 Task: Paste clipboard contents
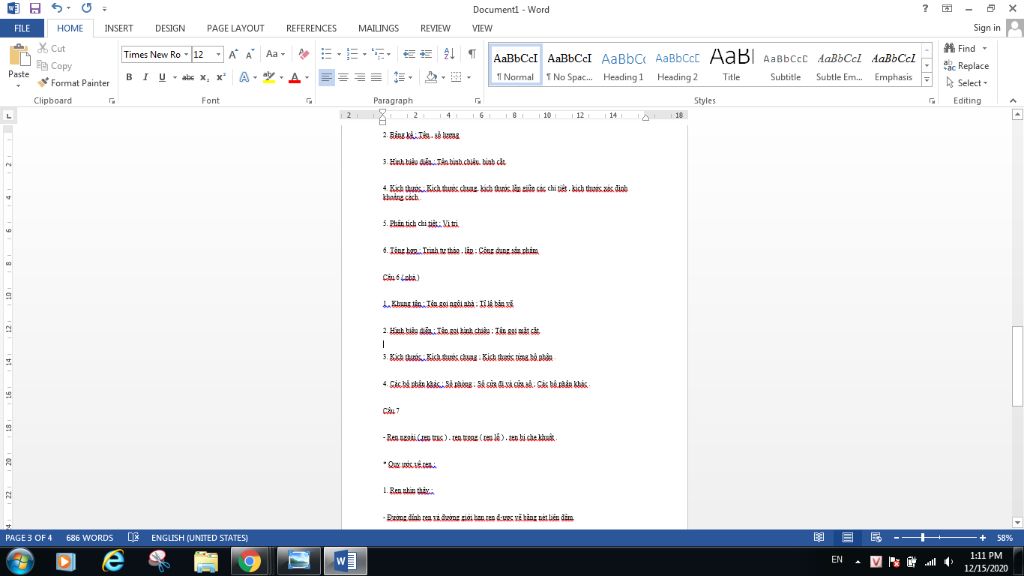(x=18, y=66)
